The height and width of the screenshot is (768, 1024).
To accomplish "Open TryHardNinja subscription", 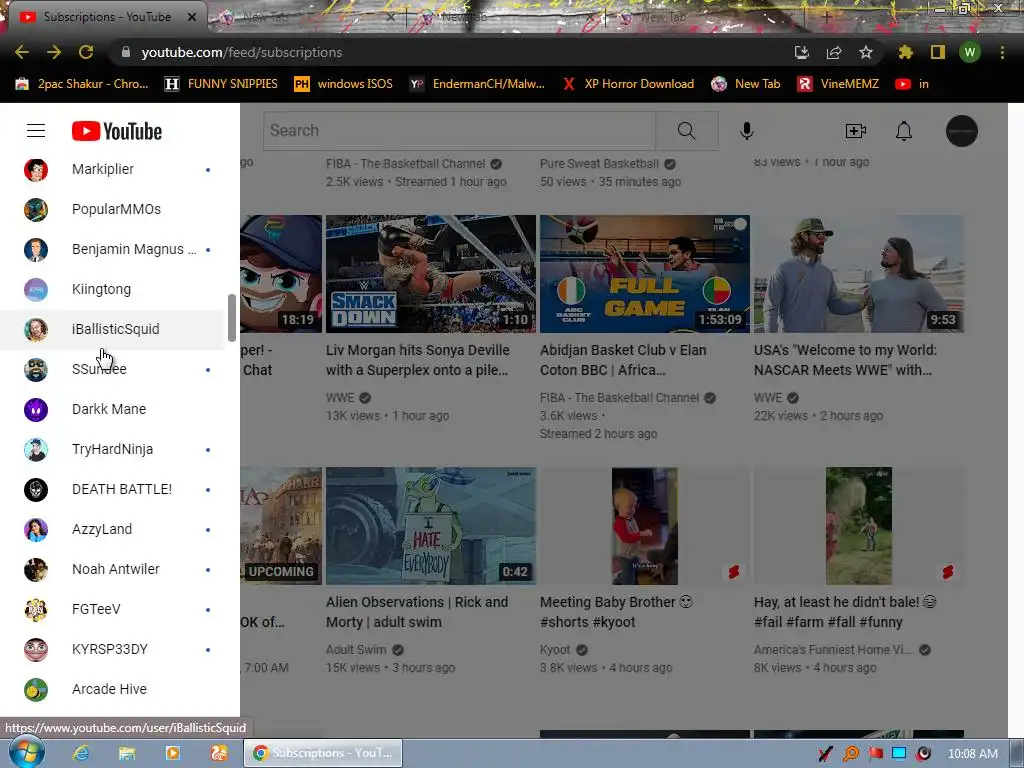I will [112, 449].
